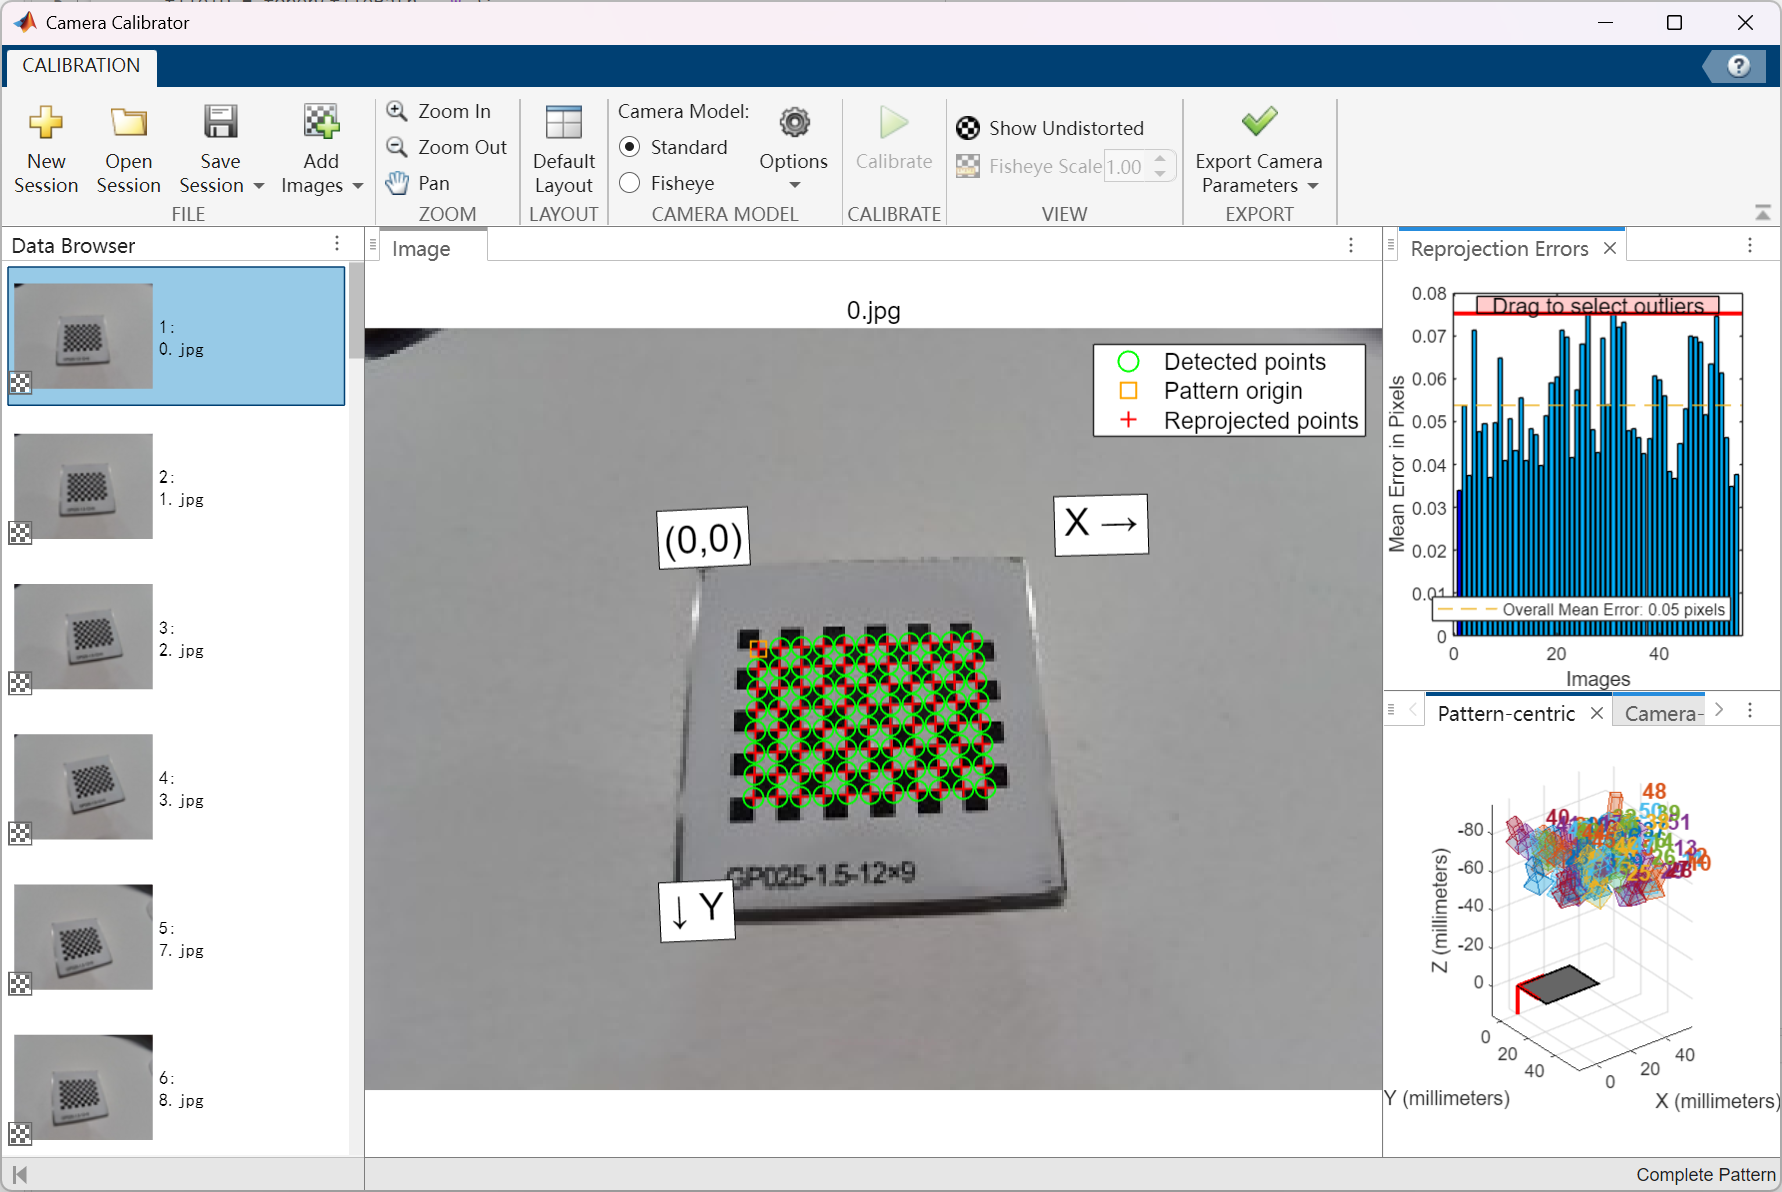The width and height of the screenshot is (1782, 1192).
Task: Select the Fisheye camera model
Action: click(630, 183)
